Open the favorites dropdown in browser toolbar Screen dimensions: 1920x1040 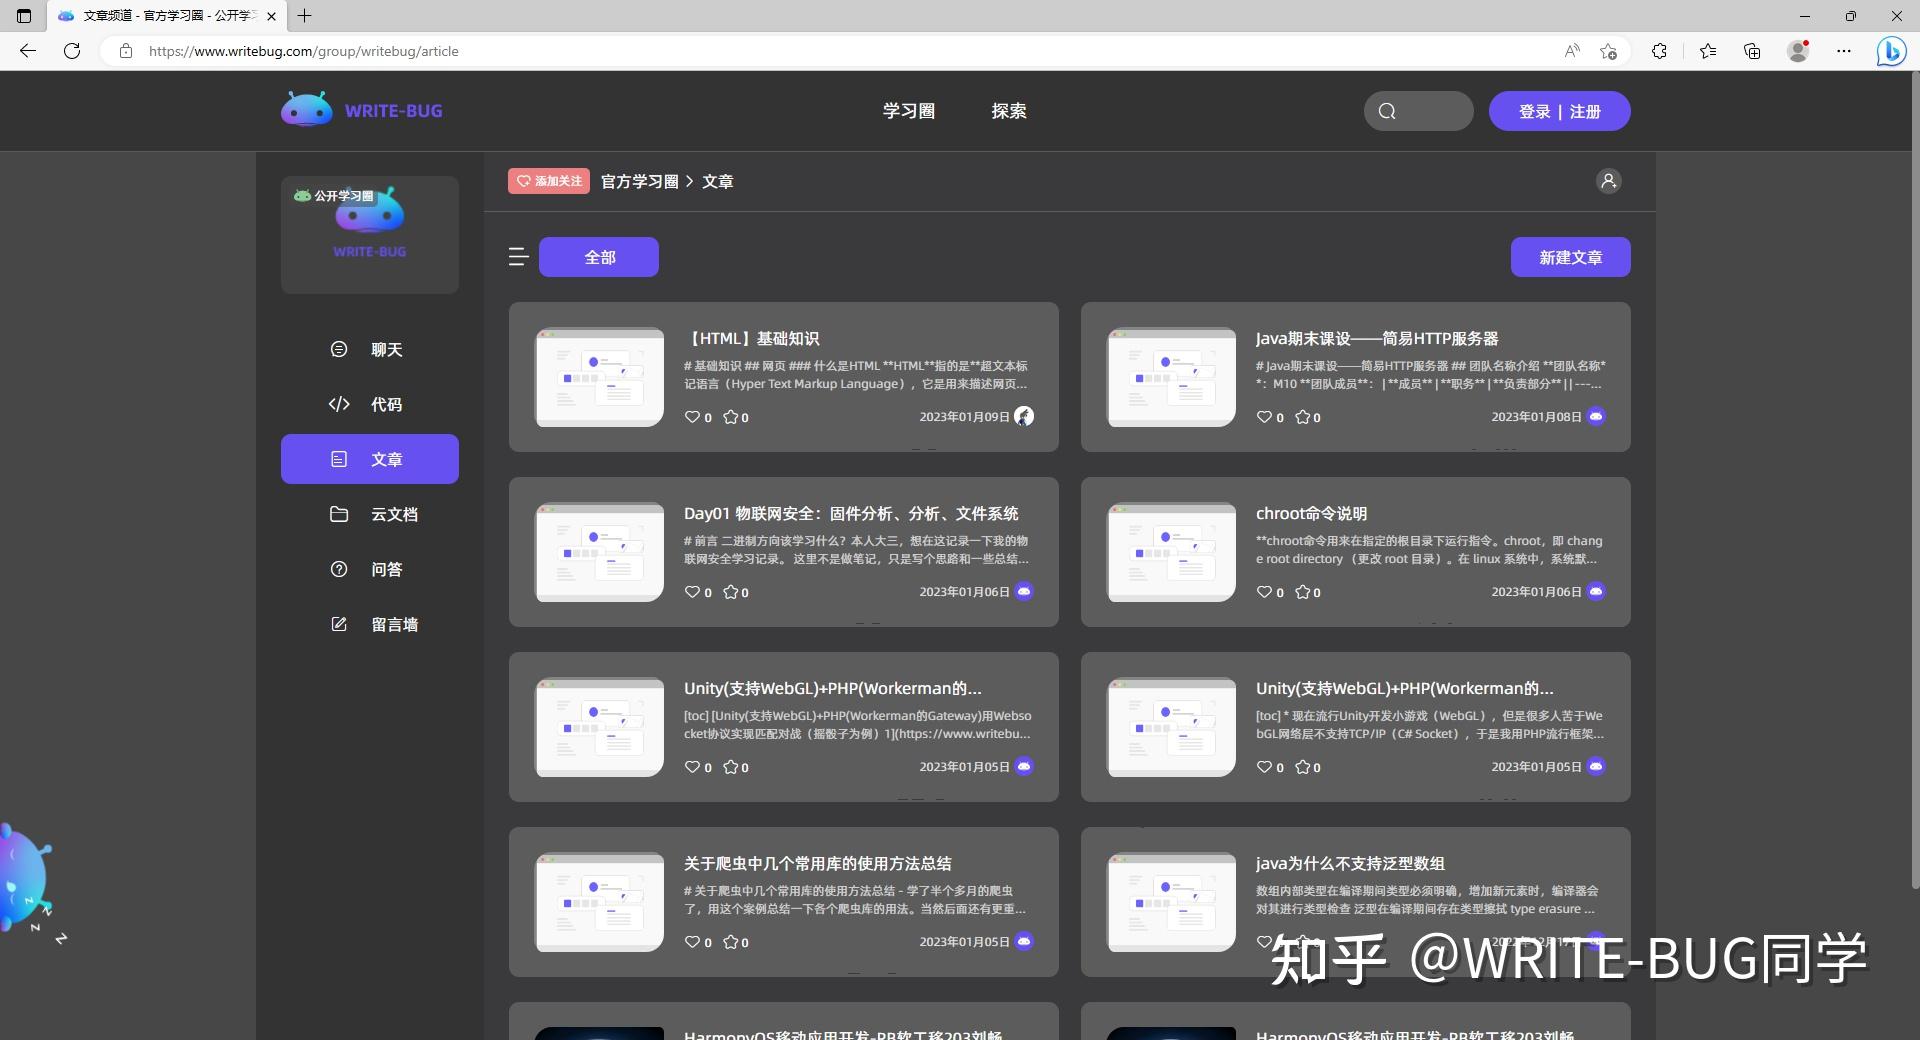[1706, 51]
